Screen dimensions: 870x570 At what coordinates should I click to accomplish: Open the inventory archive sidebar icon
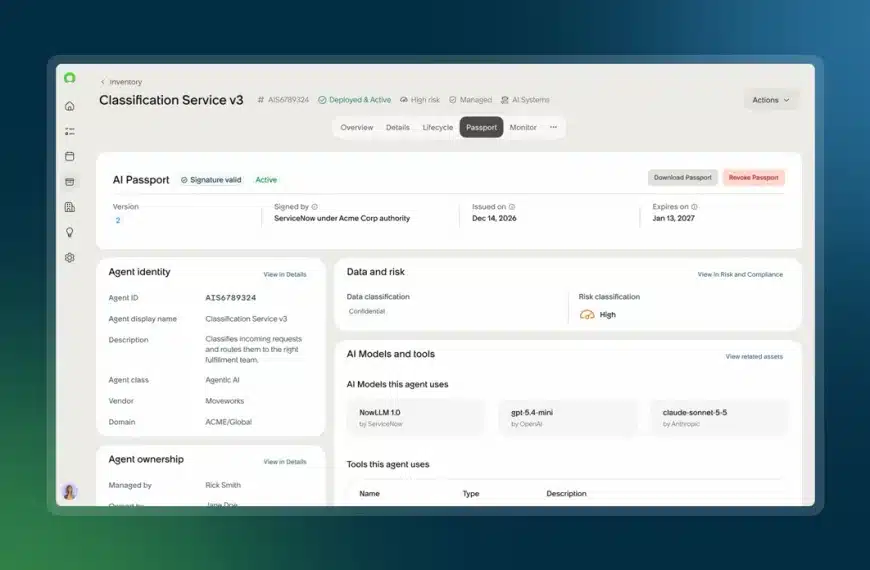coord(69,182)
